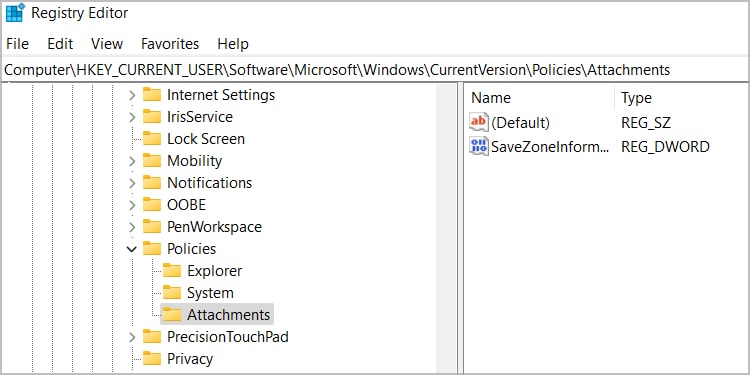Open the Edit menu
Viewport: 750px width, 375px height.
click(x=60, y=44)
